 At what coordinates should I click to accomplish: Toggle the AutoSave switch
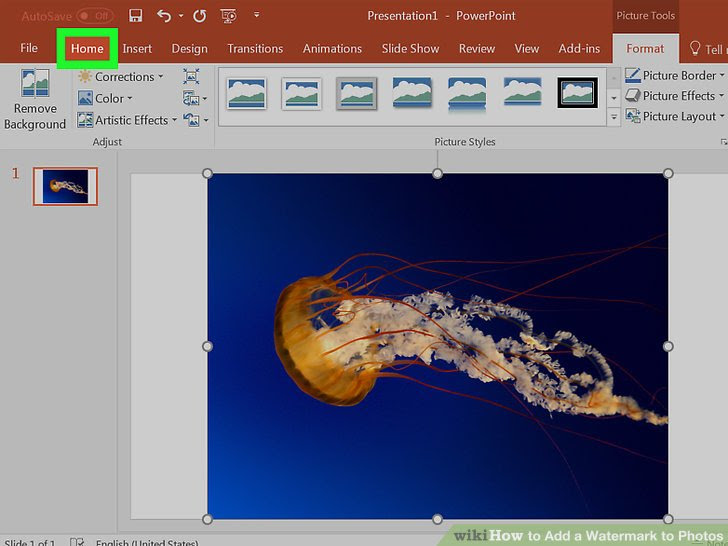(x=95, y=16)
